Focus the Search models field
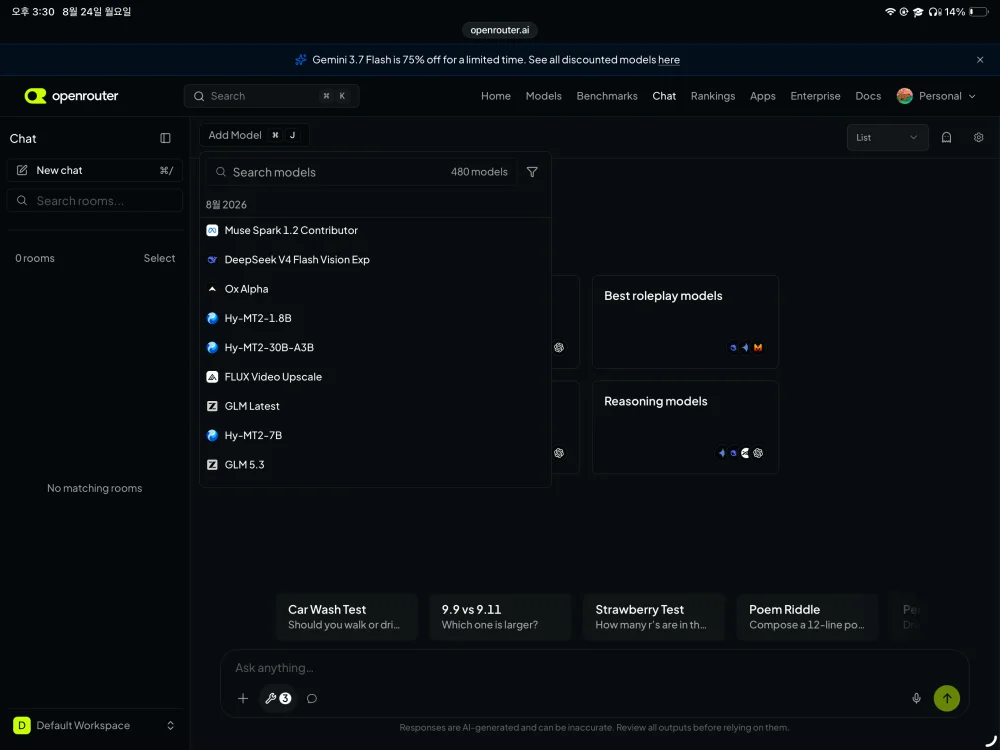Image resolution: width=1000 pixels, height=750 pixels. (x=361, y=172)
